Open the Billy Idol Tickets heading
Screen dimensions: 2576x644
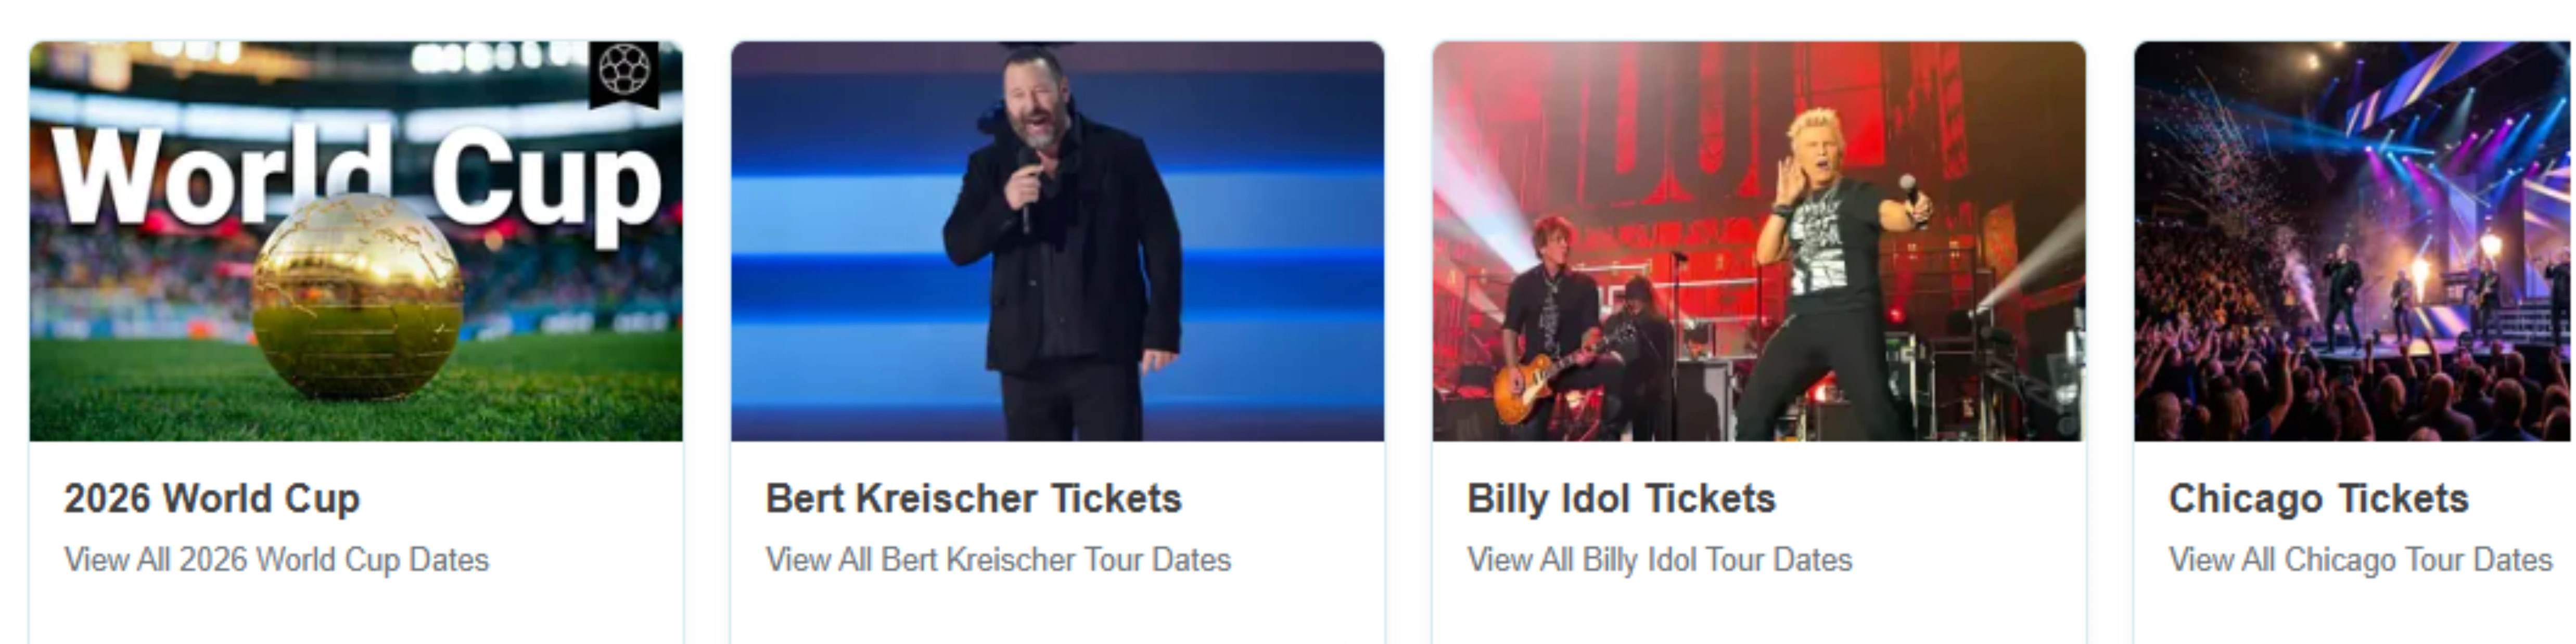click(1620, 498)
